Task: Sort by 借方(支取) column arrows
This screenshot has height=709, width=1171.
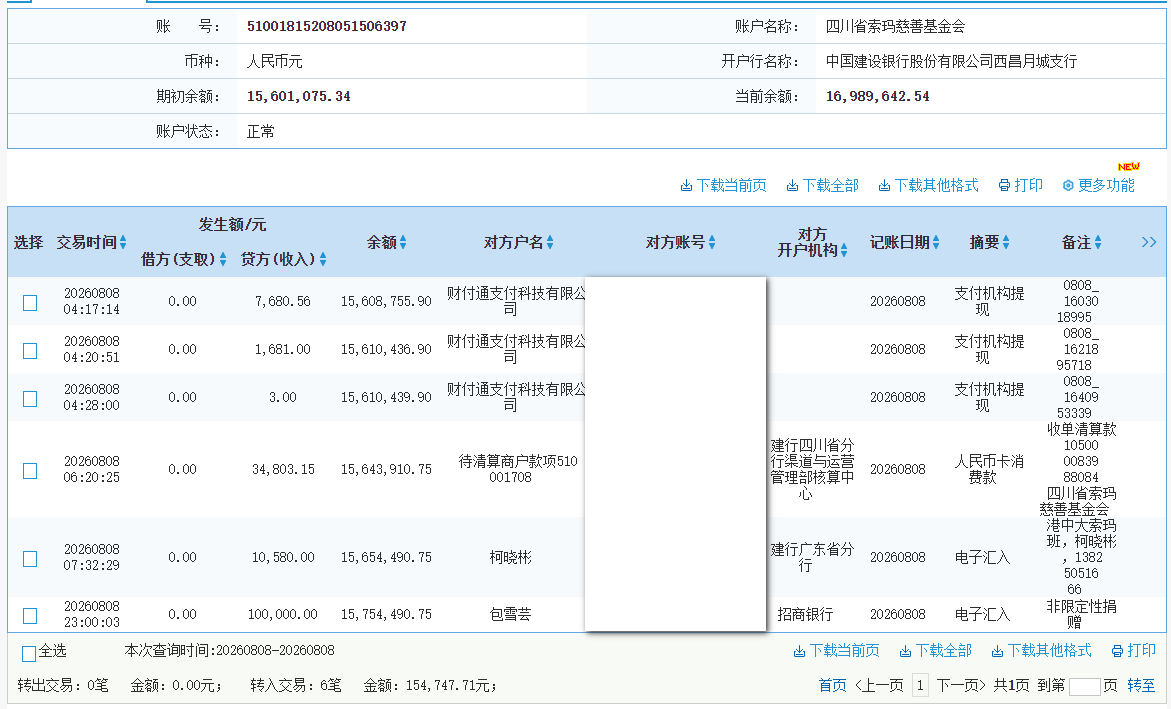Action: [x=223, y=259]
